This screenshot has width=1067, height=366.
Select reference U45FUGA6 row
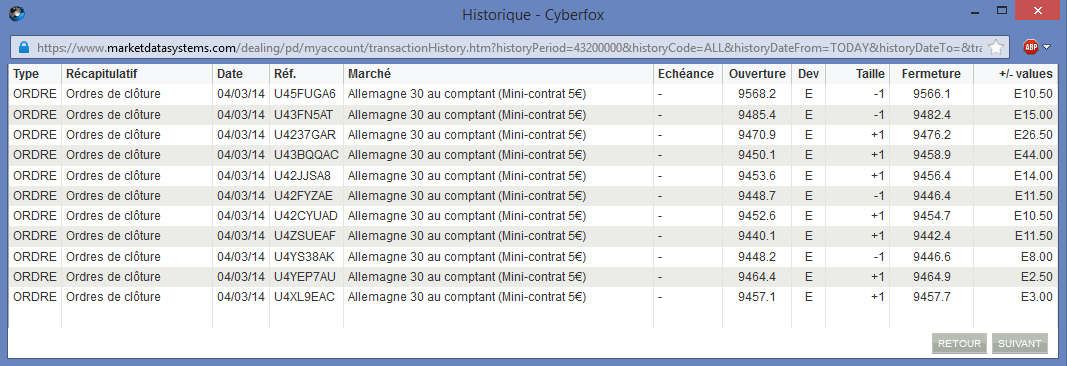533,94
